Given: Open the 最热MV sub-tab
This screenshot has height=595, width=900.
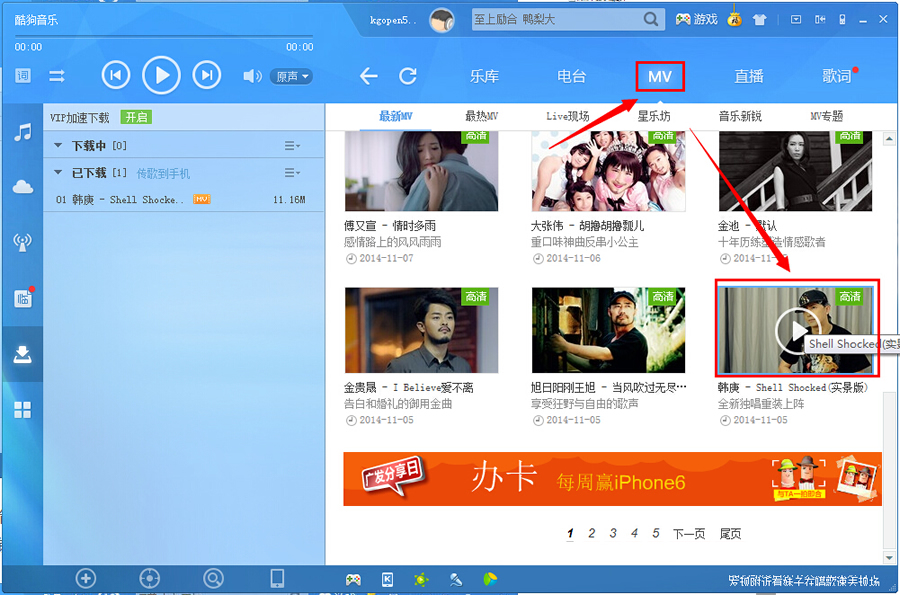Looking at the screenshot, I should click(x=482, y=115).
